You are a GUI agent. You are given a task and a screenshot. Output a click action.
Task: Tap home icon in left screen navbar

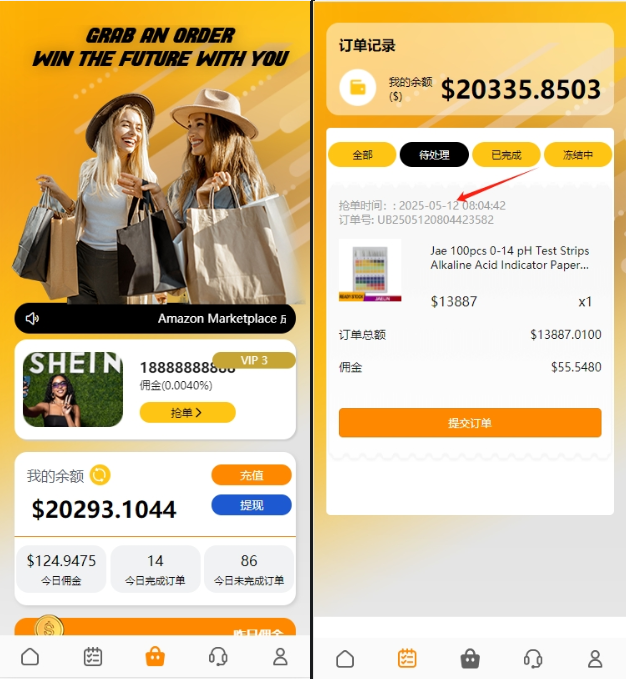[x=30, y=656]
